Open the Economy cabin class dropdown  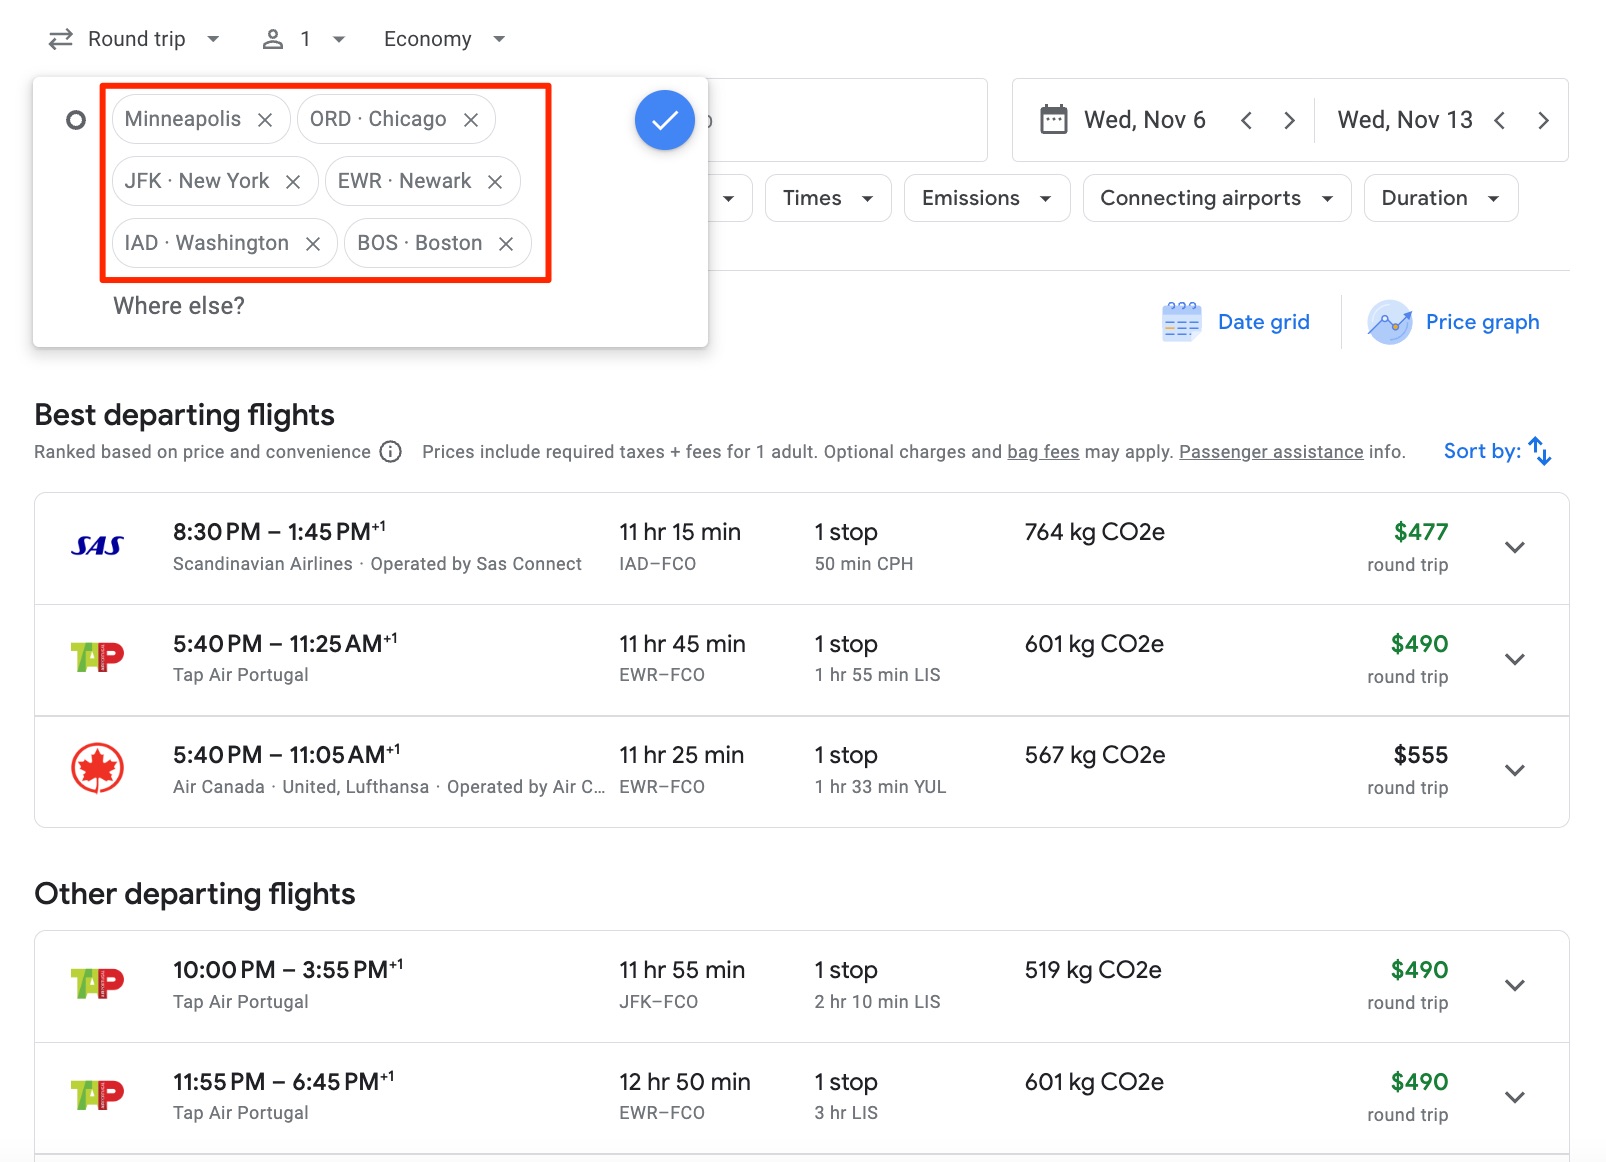438,38
